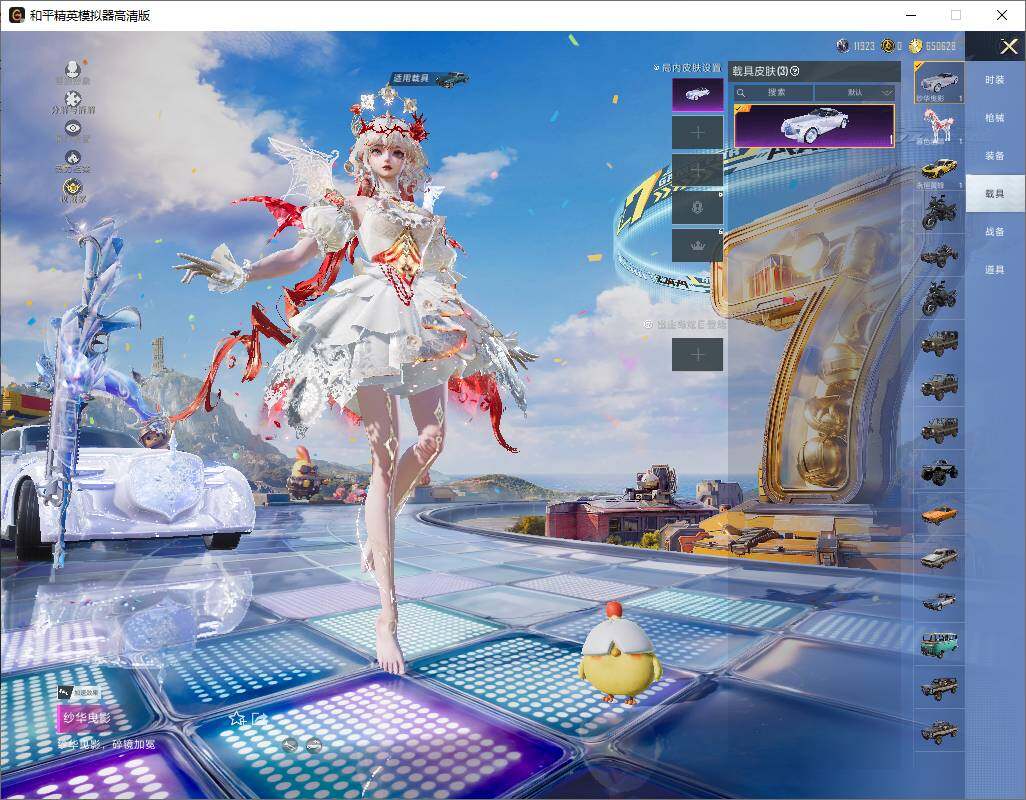1026x800 pixels.
Task: Select the silver sedan thumbnail
Action: [x=939, y=557]
